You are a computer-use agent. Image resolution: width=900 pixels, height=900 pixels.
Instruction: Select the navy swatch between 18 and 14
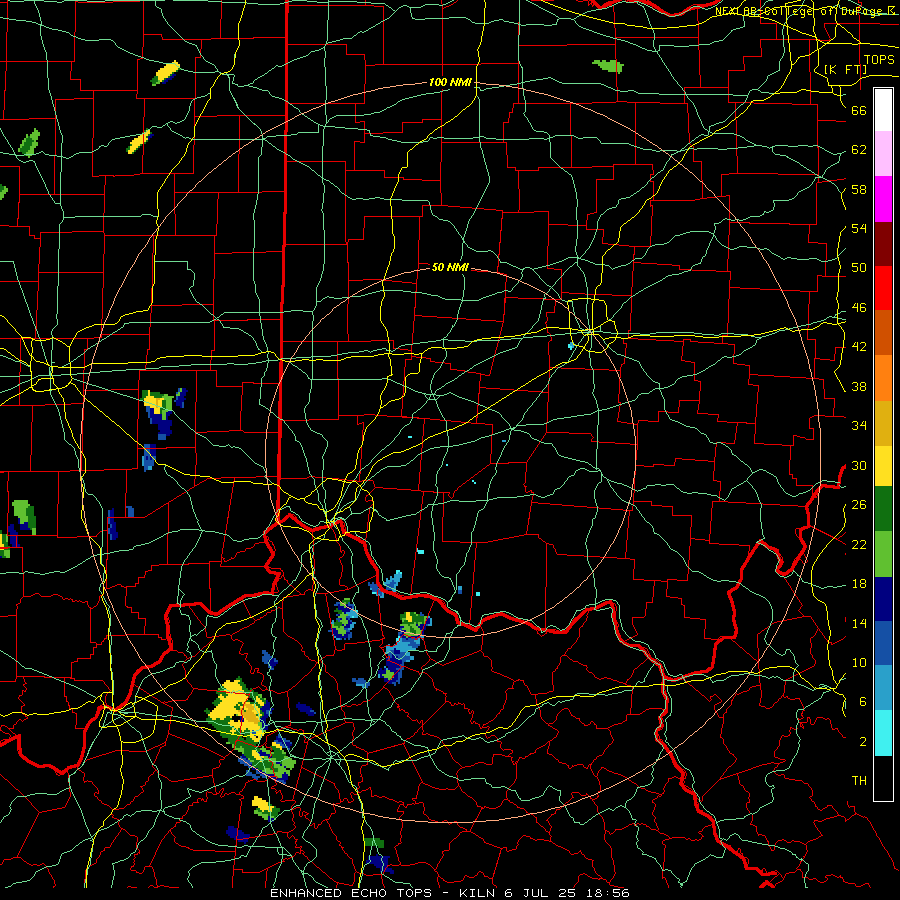883,599
